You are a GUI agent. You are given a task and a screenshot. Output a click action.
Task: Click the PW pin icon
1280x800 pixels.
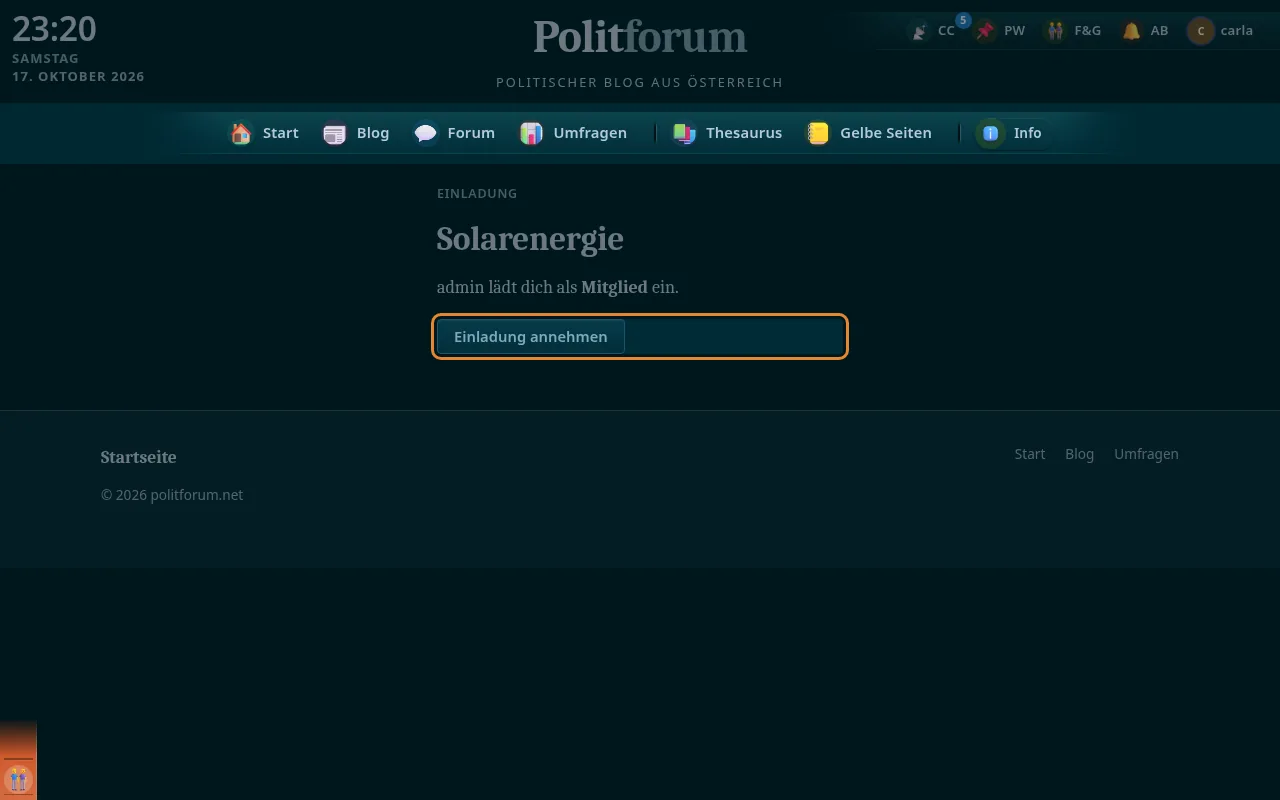[986, 31]
